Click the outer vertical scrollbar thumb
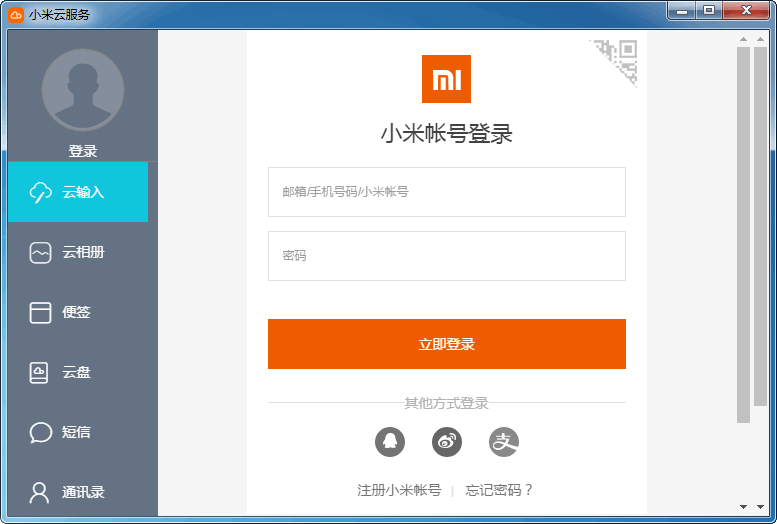Screen dimensions: 777x524 [761, 227]
